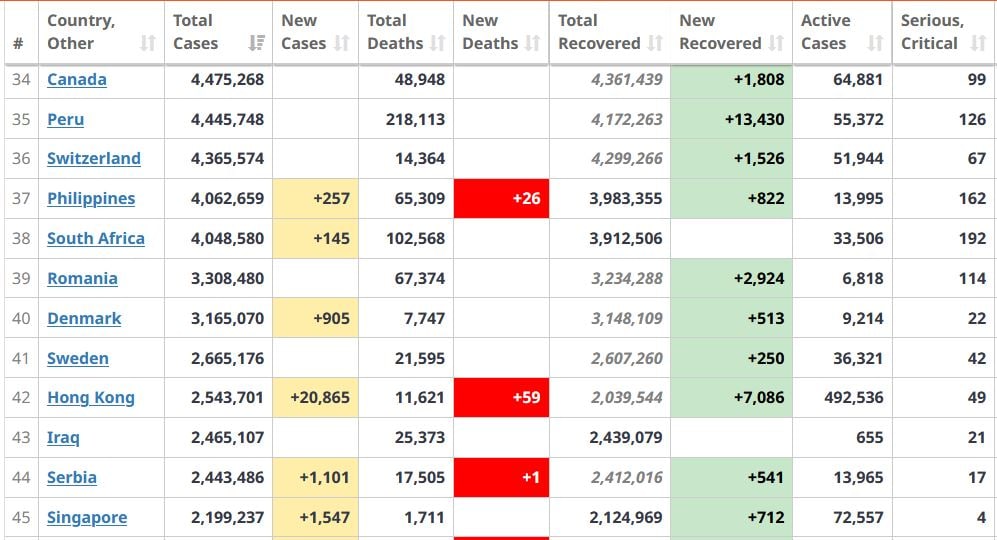
Task: Select Sweden new recovered +250 cell
Action: pyautogui.click(x=731, y=359)
